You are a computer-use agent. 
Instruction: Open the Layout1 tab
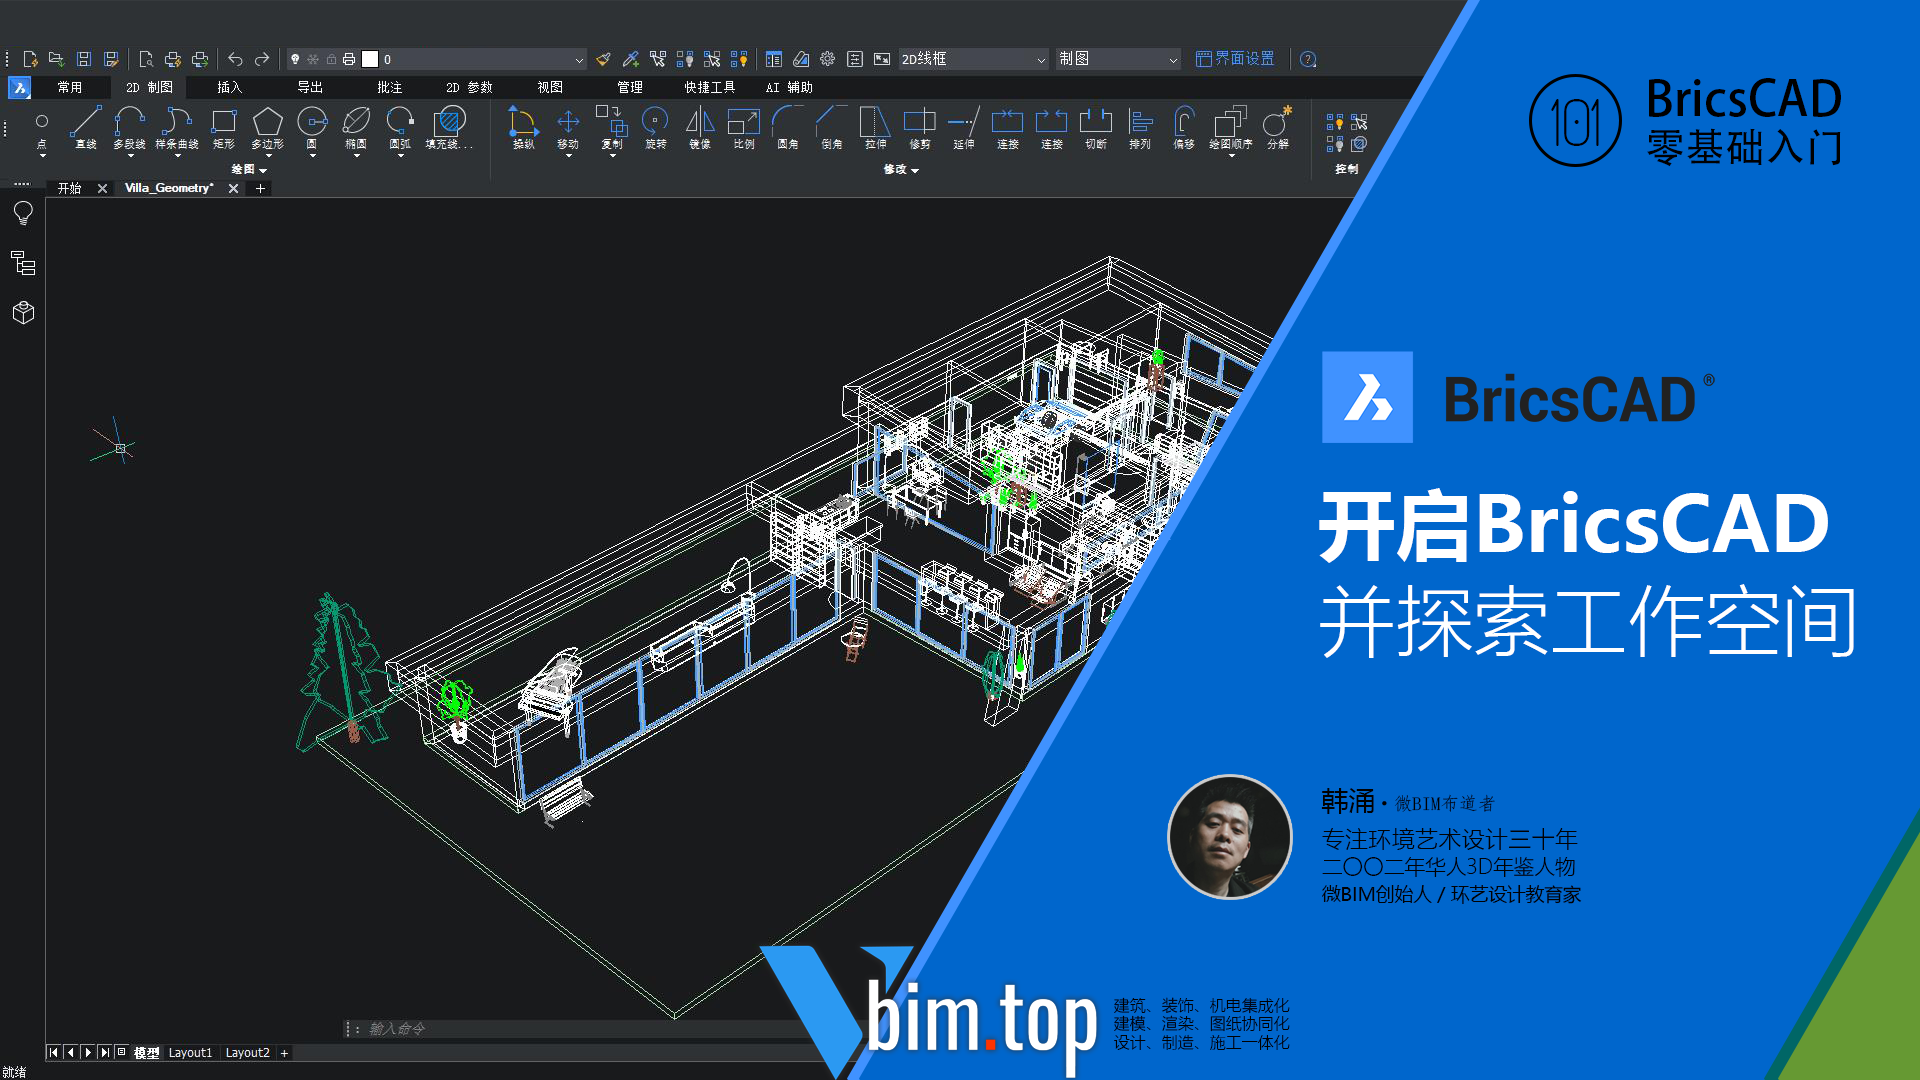click(190, 1053)
